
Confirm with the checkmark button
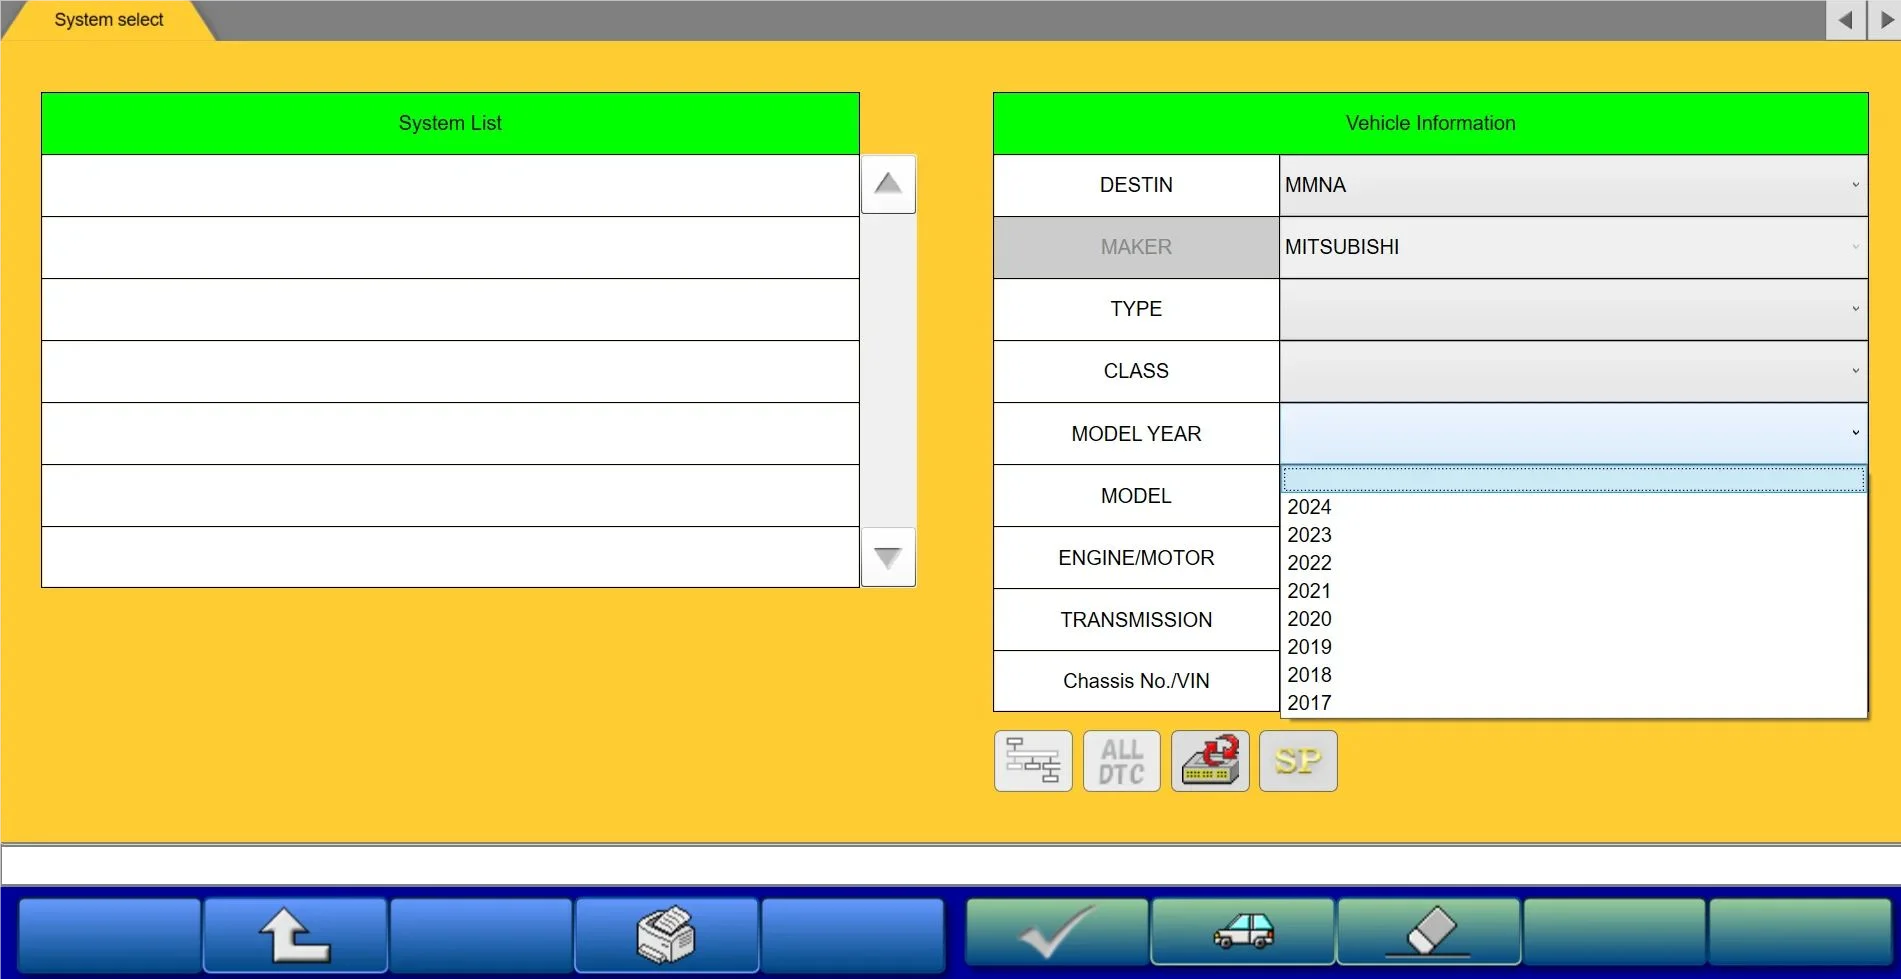[1057, 931]
